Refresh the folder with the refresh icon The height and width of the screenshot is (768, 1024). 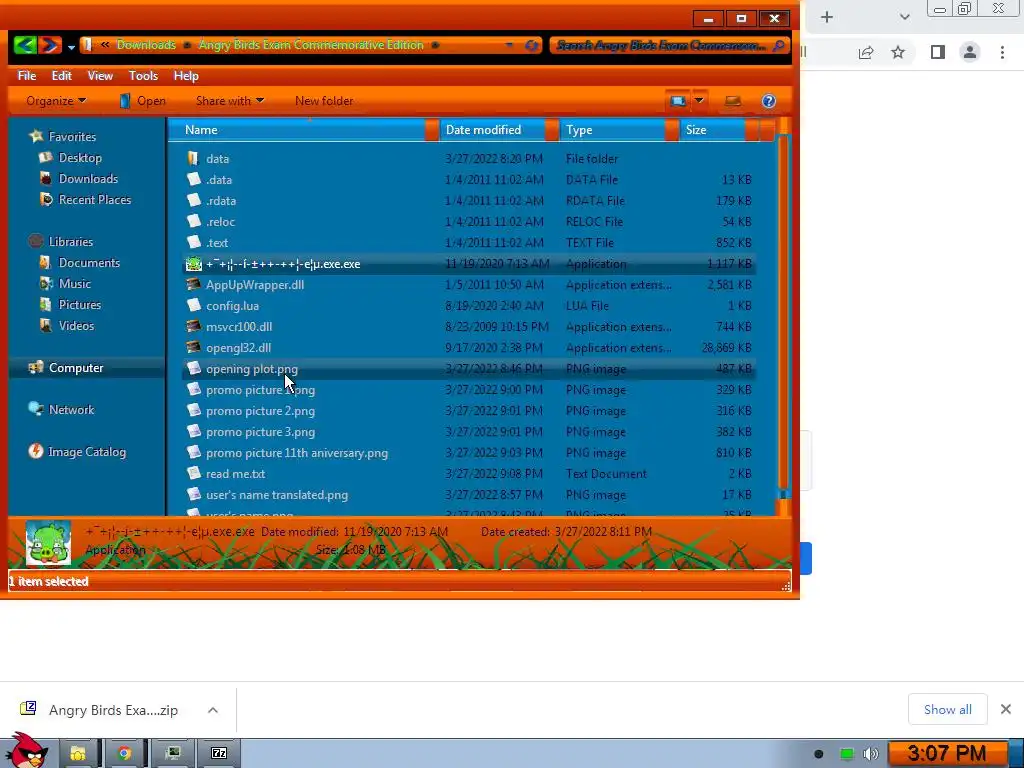(532, 45)
